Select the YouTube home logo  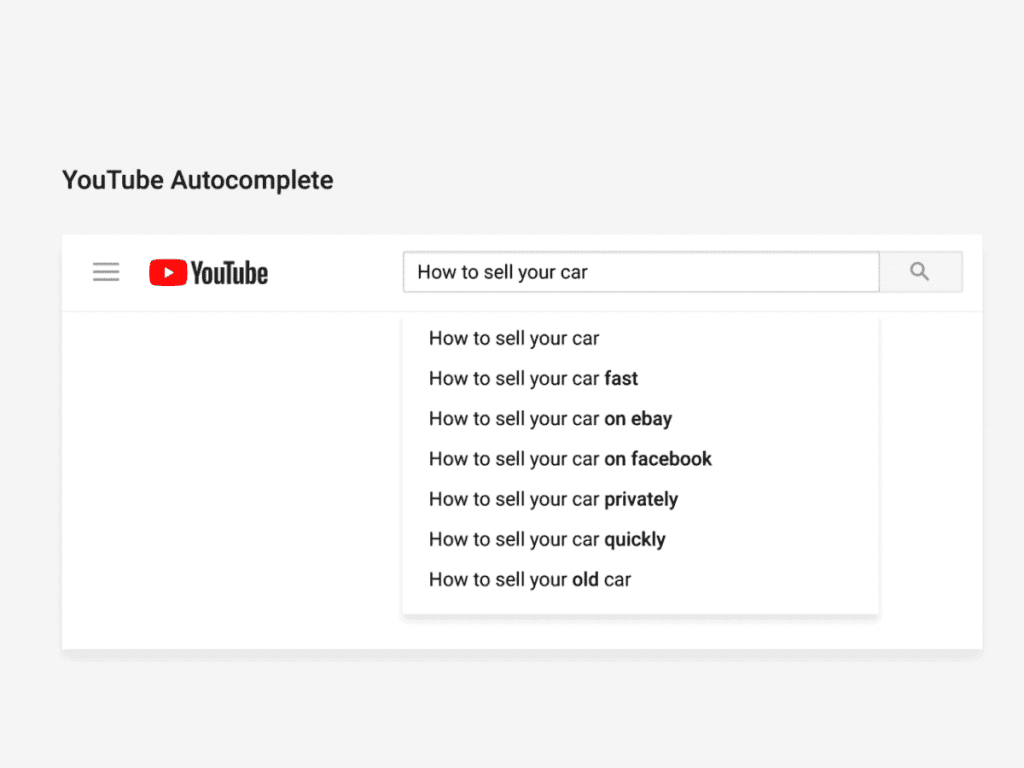click(207, 271)
